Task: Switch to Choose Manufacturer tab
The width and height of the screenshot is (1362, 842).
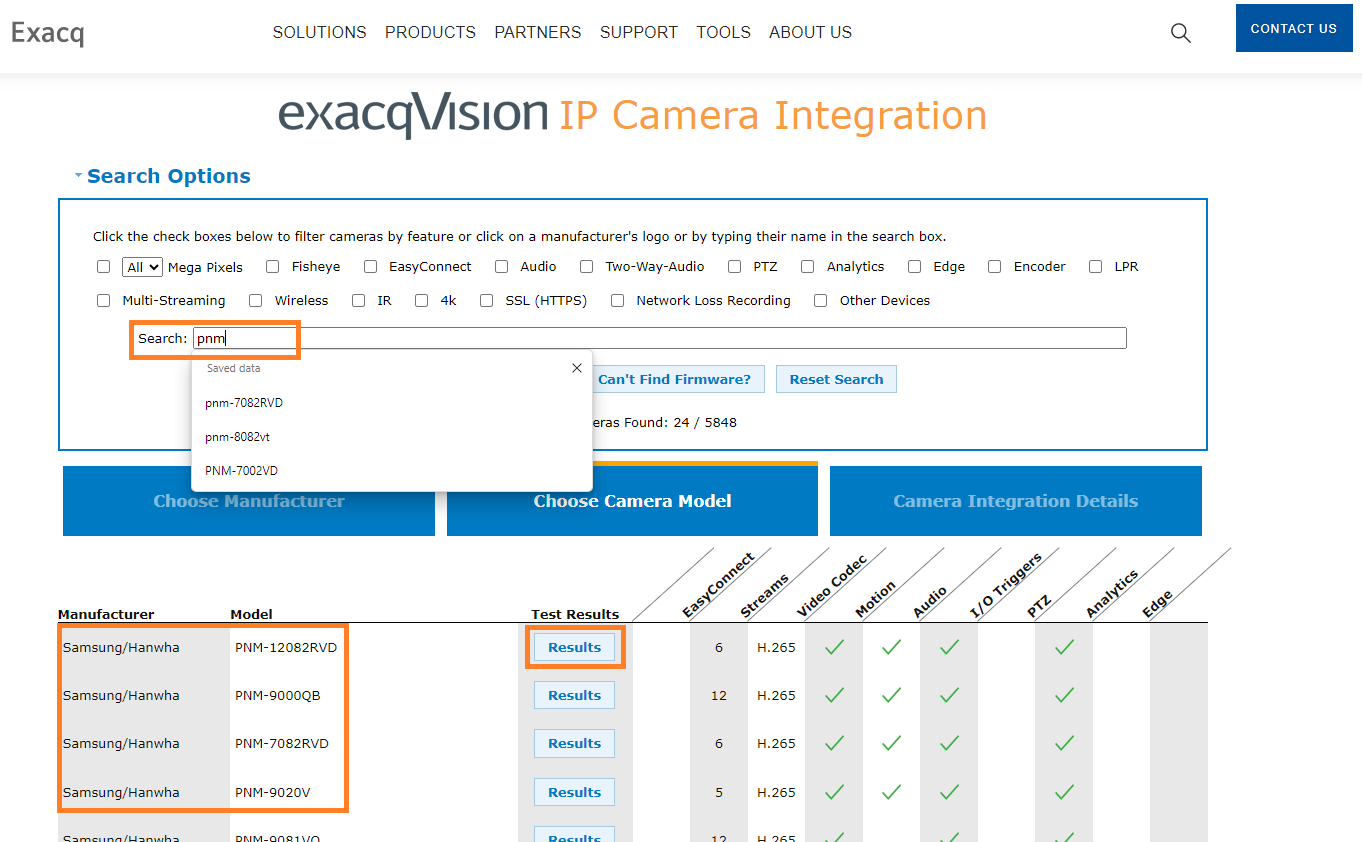Action: click(x=249, y=501)
